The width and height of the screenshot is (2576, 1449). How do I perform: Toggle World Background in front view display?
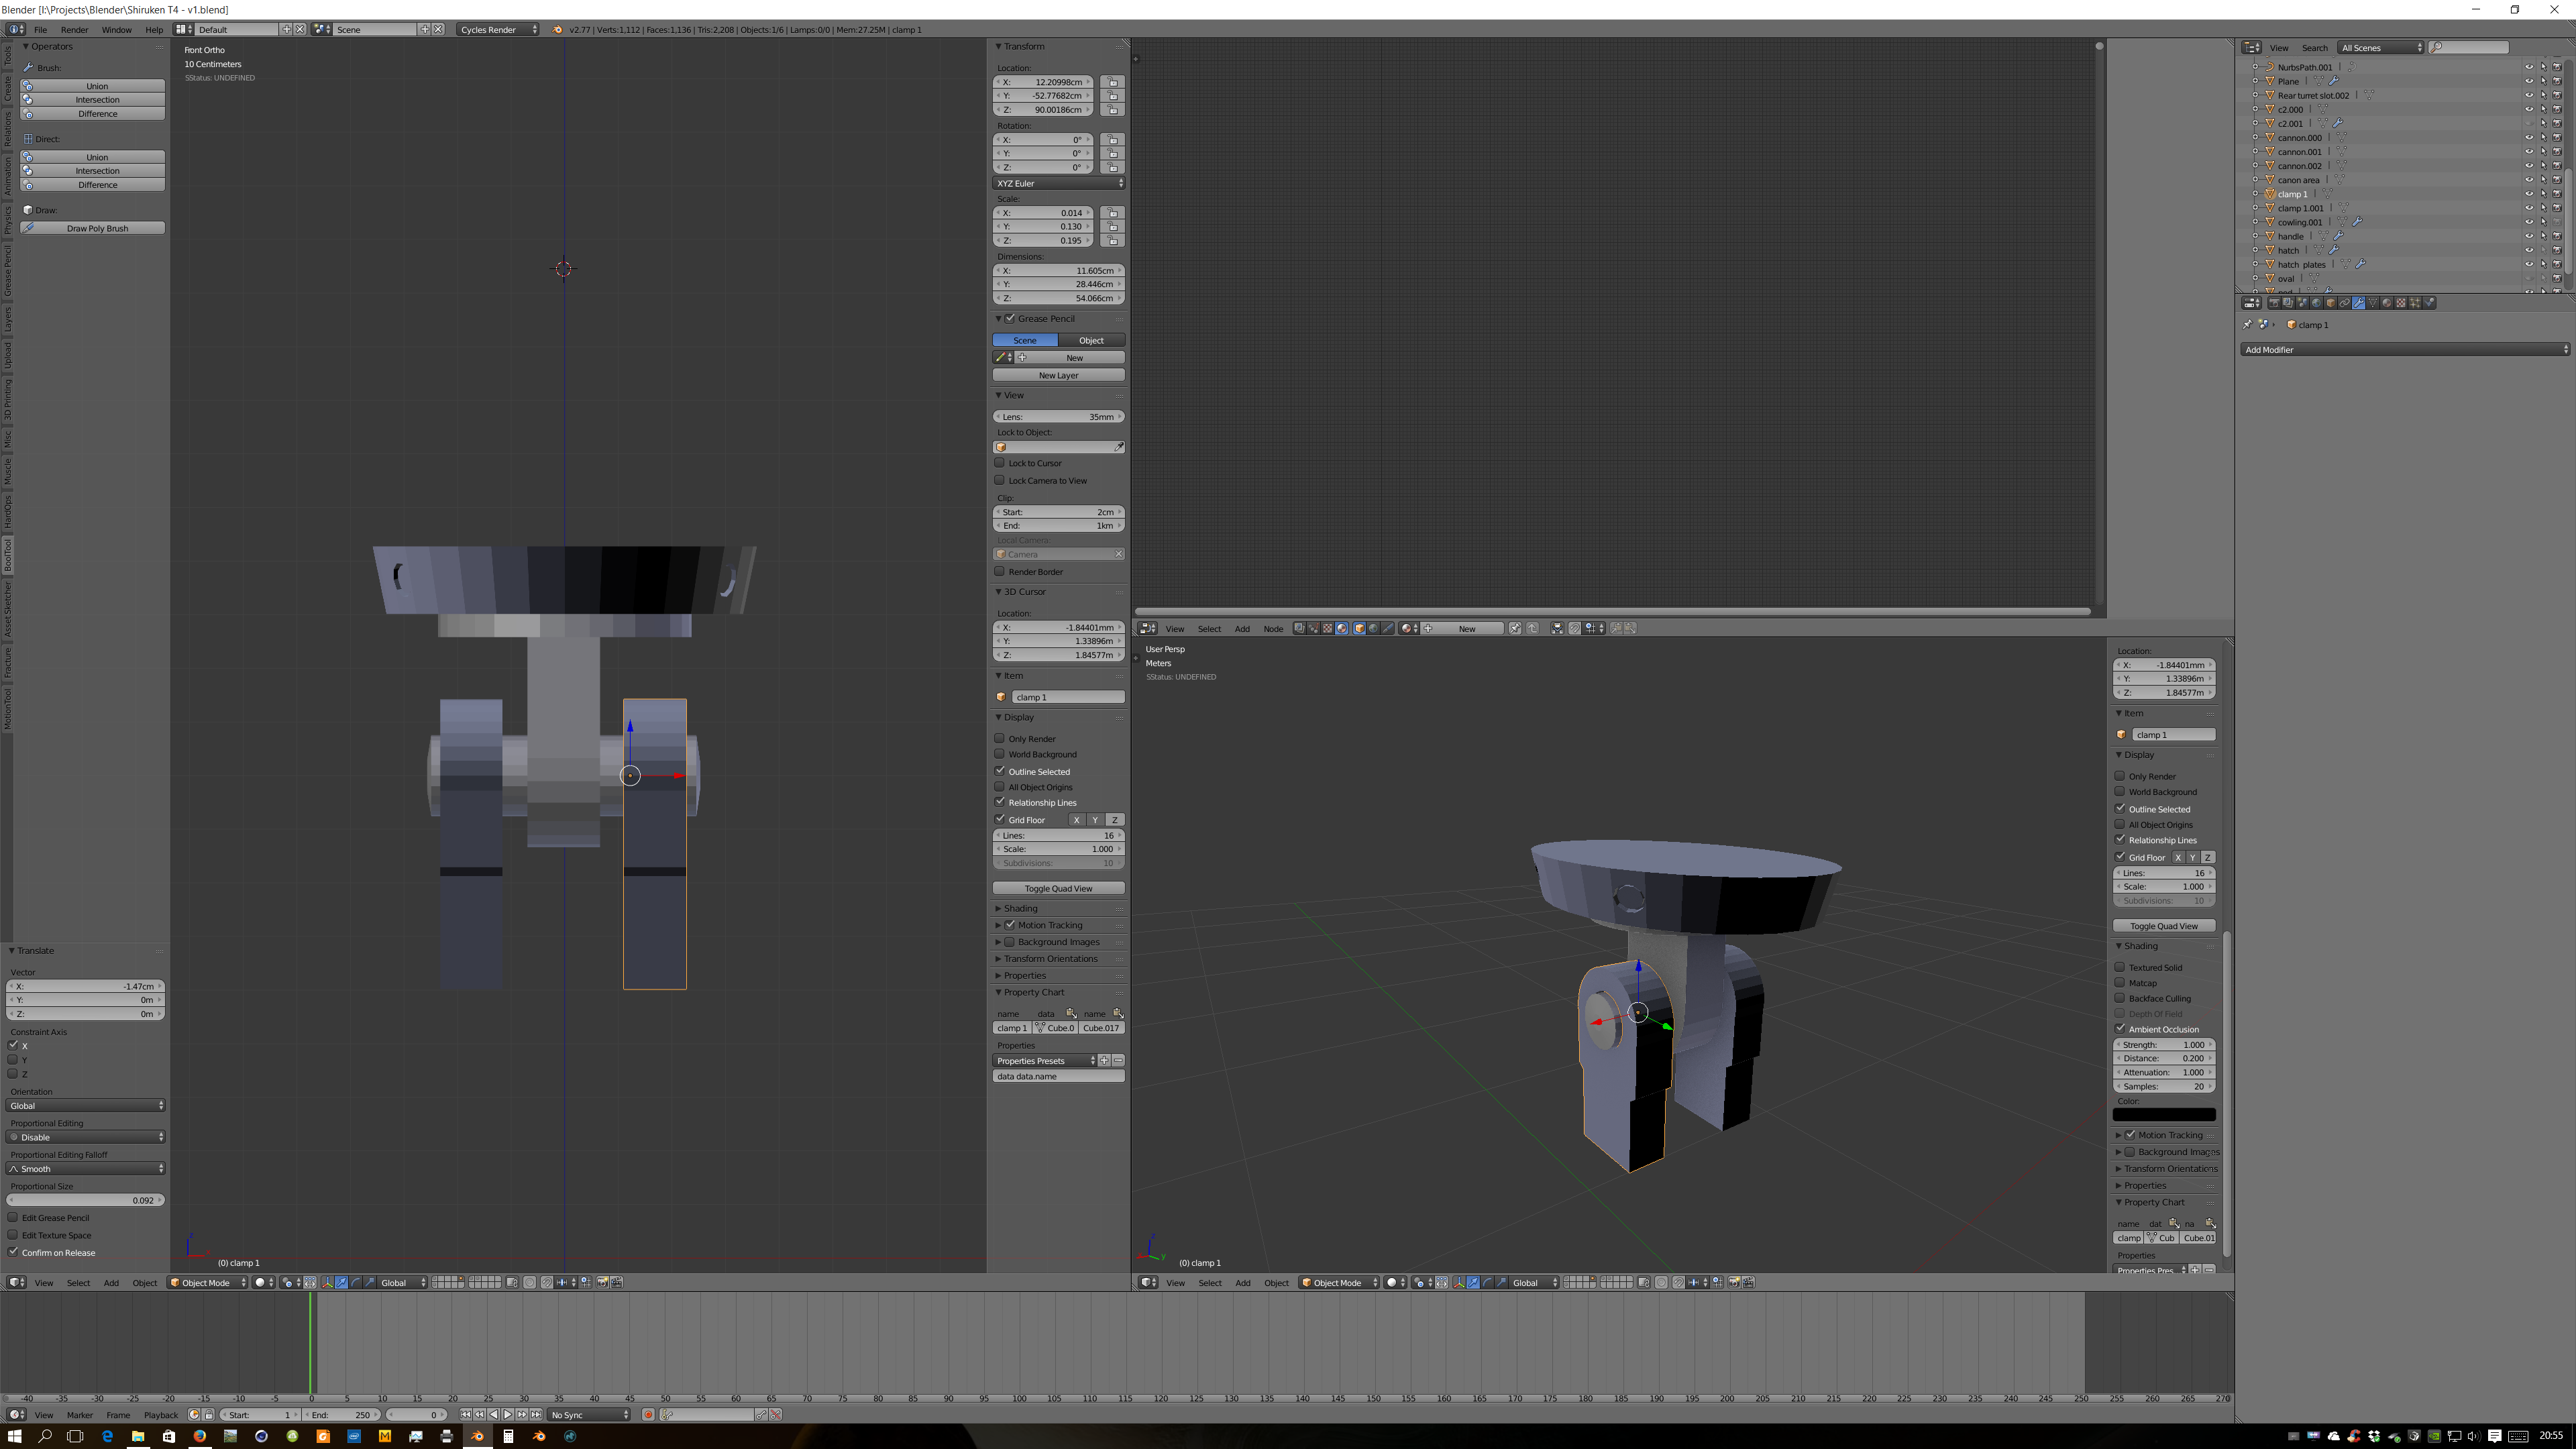999,754
